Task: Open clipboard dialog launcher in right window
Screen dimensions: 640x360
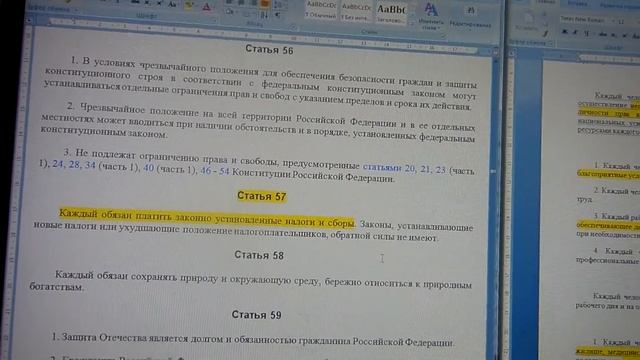Action: click(x=550, y=42)
